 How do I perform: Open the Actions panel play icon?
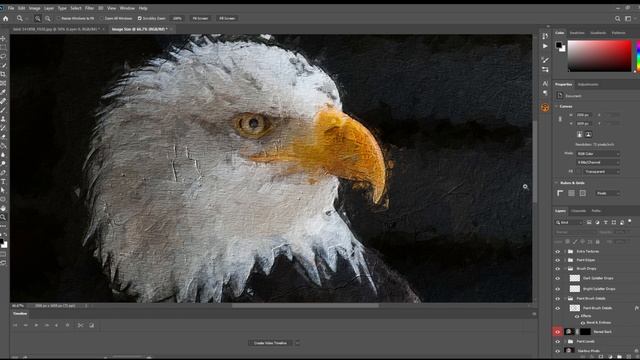(x=545, y=46)
